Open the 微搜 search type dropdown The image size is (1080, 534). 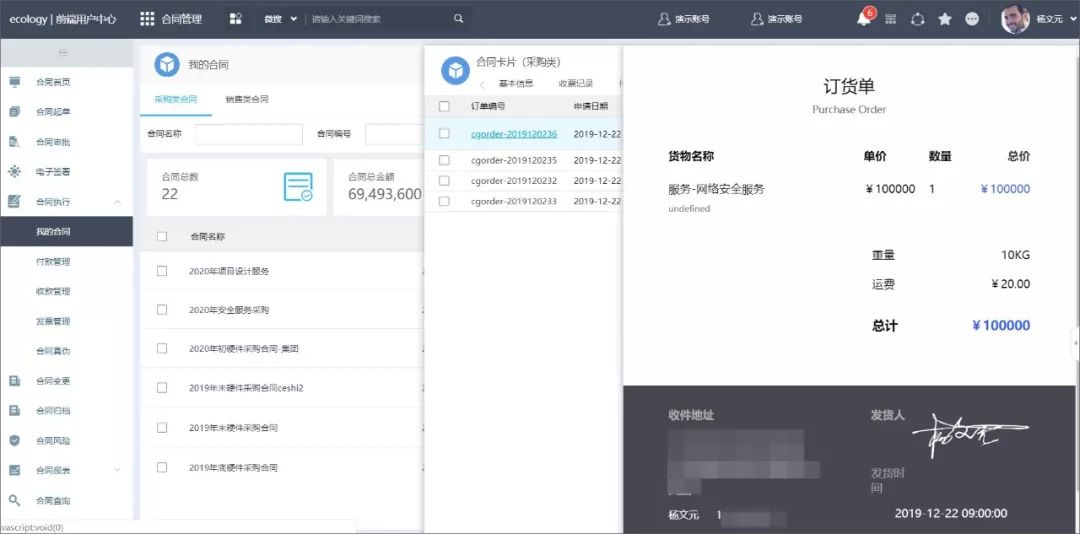coord(280,19)
